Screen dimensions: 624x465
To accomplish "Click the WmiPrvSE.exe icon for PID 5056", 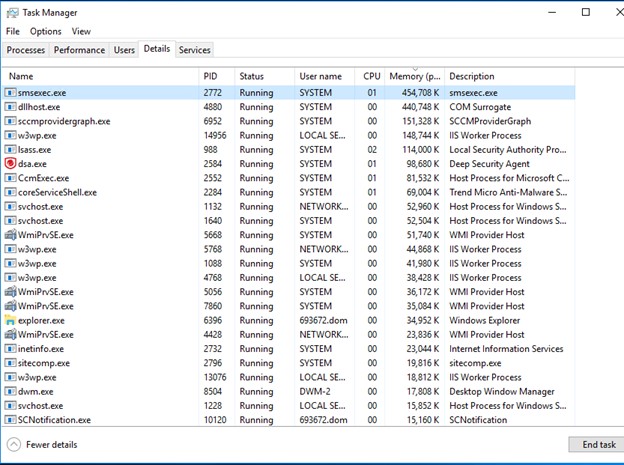I will (x=10, y=292).
